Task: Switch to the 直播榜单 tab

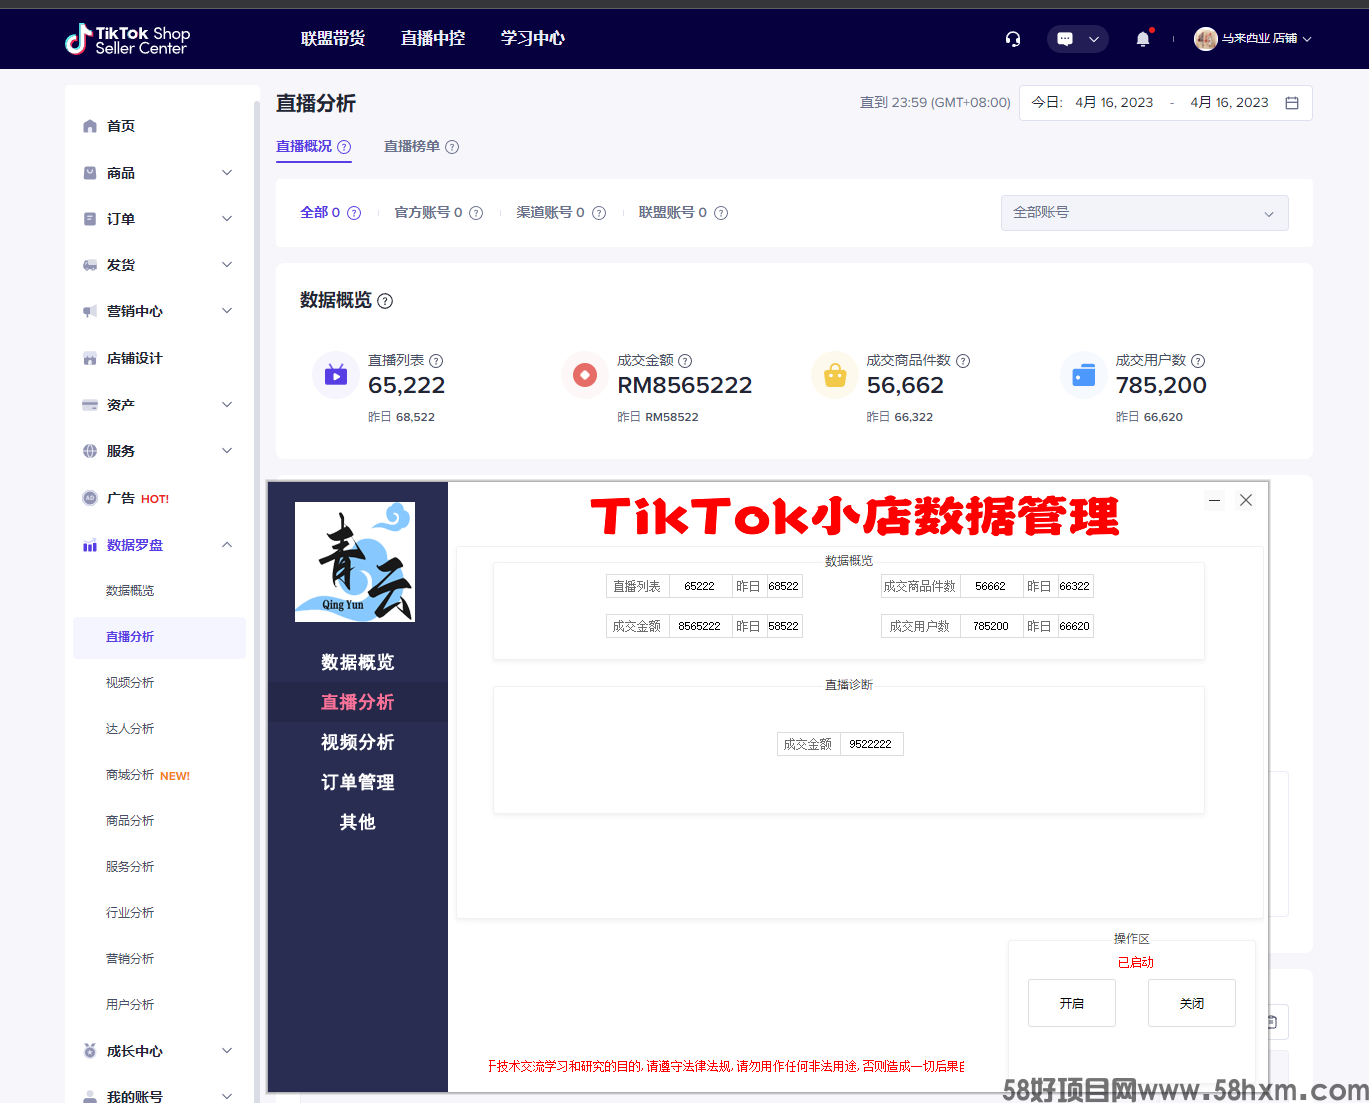Action: coord(412,146)
